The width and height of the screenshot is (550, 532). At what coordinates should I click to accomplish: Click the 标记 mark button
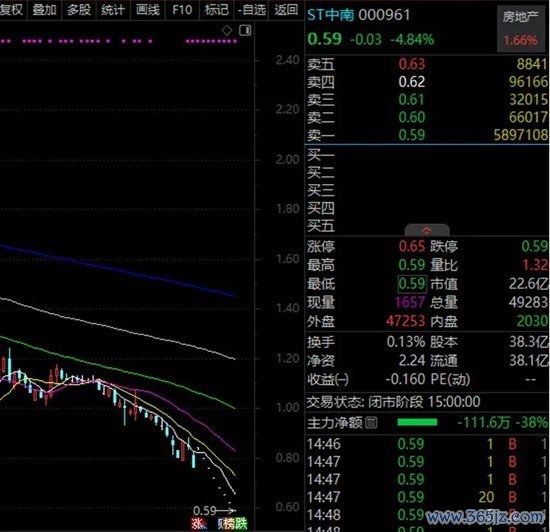tap(216, 10)
